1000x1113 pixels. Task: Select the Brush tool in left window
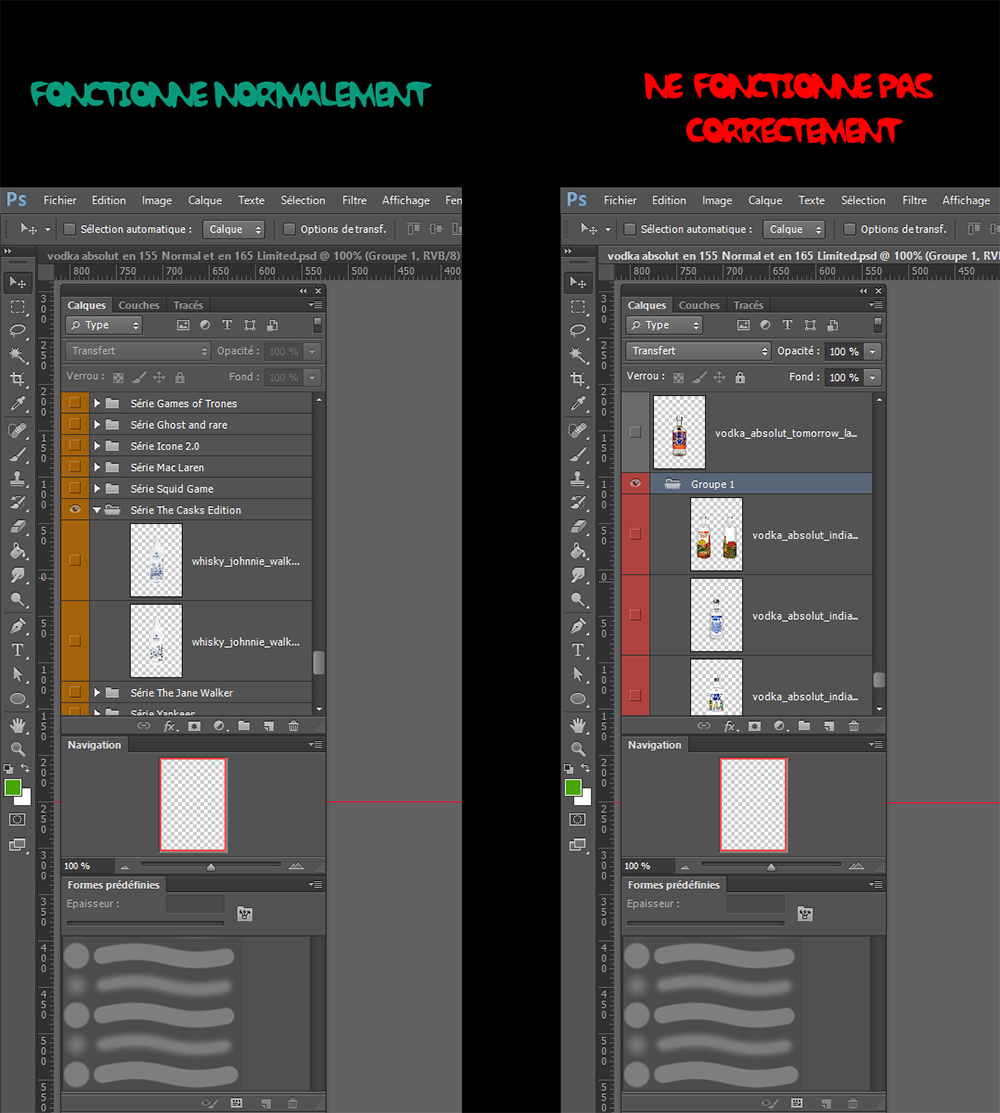coord(18,454)
